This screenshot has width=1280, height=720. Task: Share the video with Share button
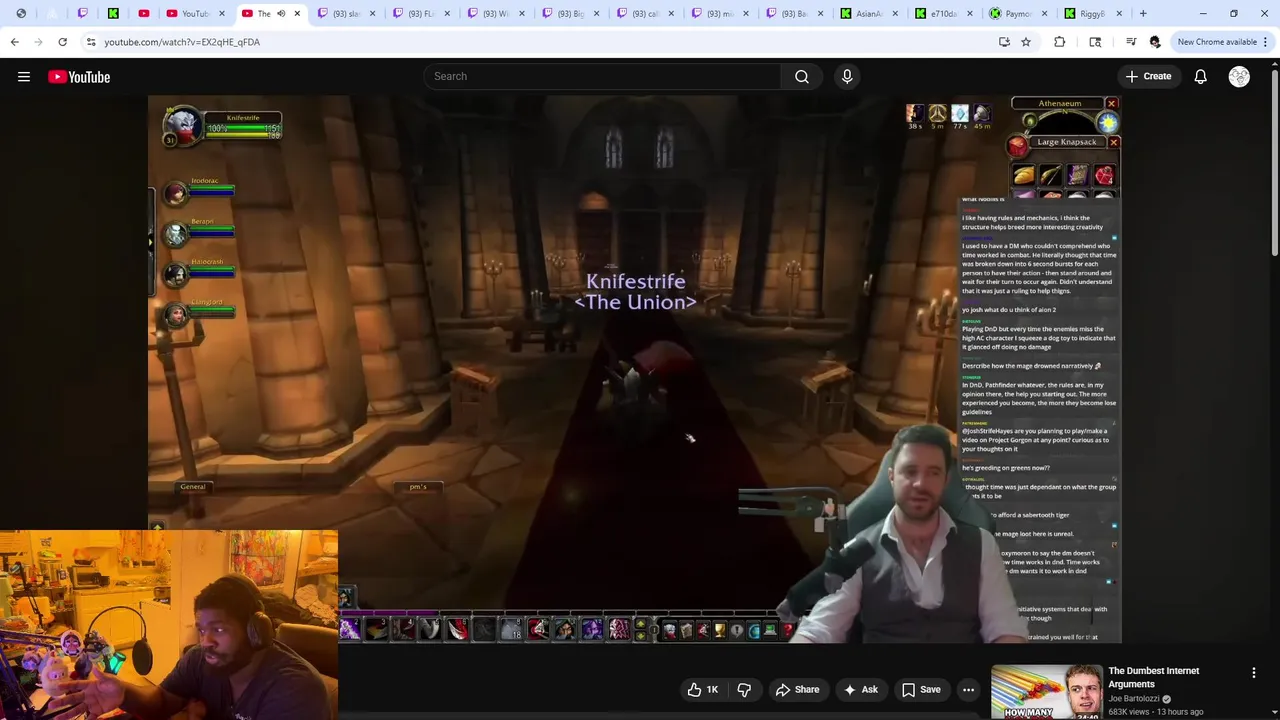click(x=797, y=689)
